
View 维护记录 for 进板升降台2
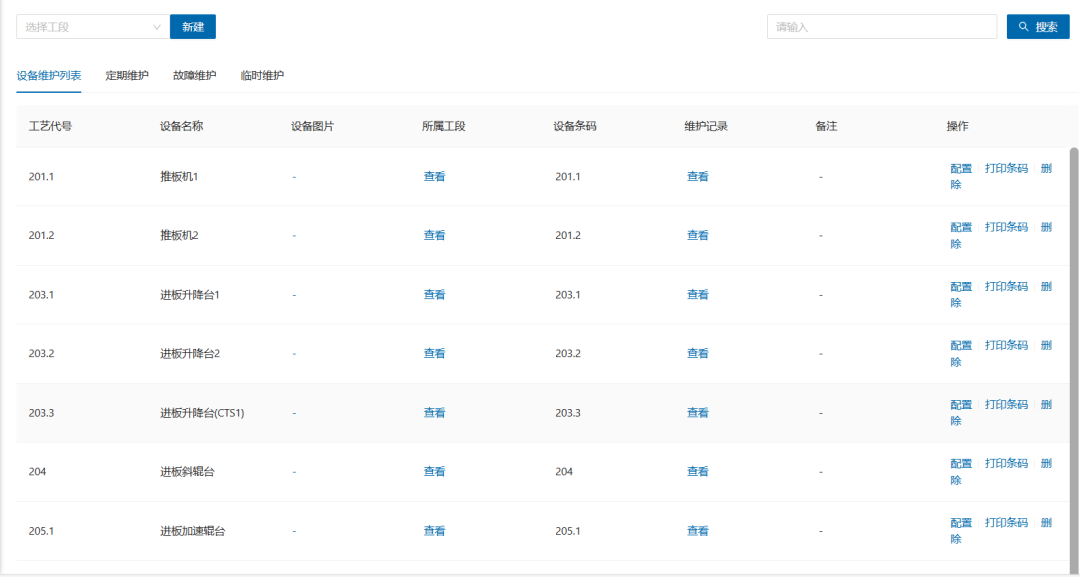(x=698, y=354)
